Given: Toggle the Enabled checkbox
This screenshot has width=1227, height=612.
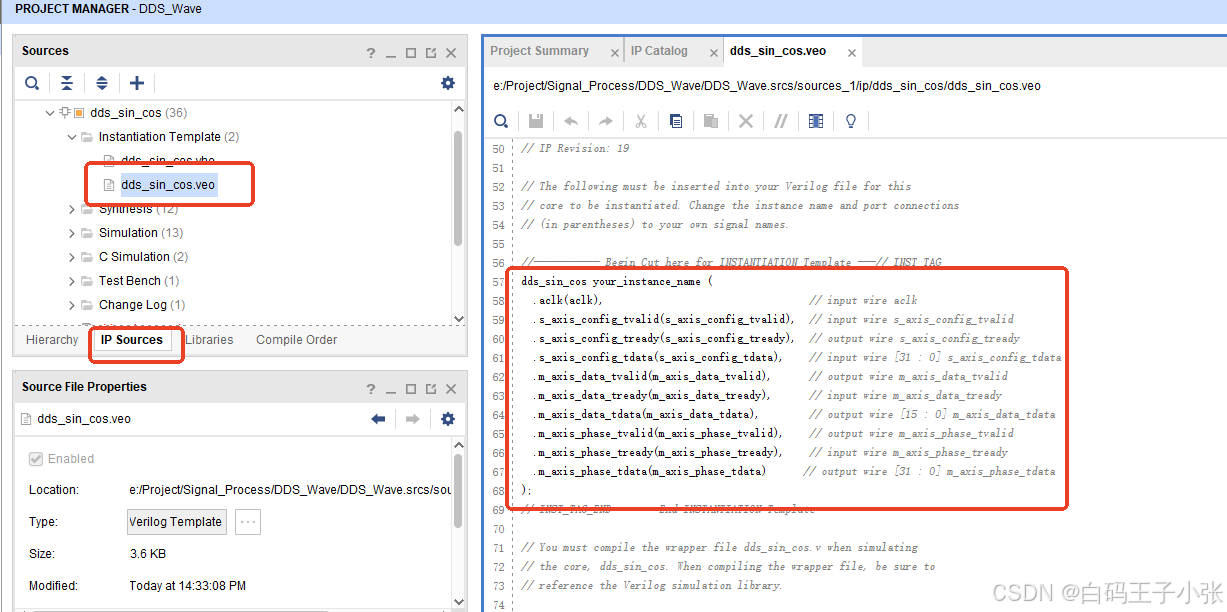Looking at the screenshot, I should pos(36,459).
